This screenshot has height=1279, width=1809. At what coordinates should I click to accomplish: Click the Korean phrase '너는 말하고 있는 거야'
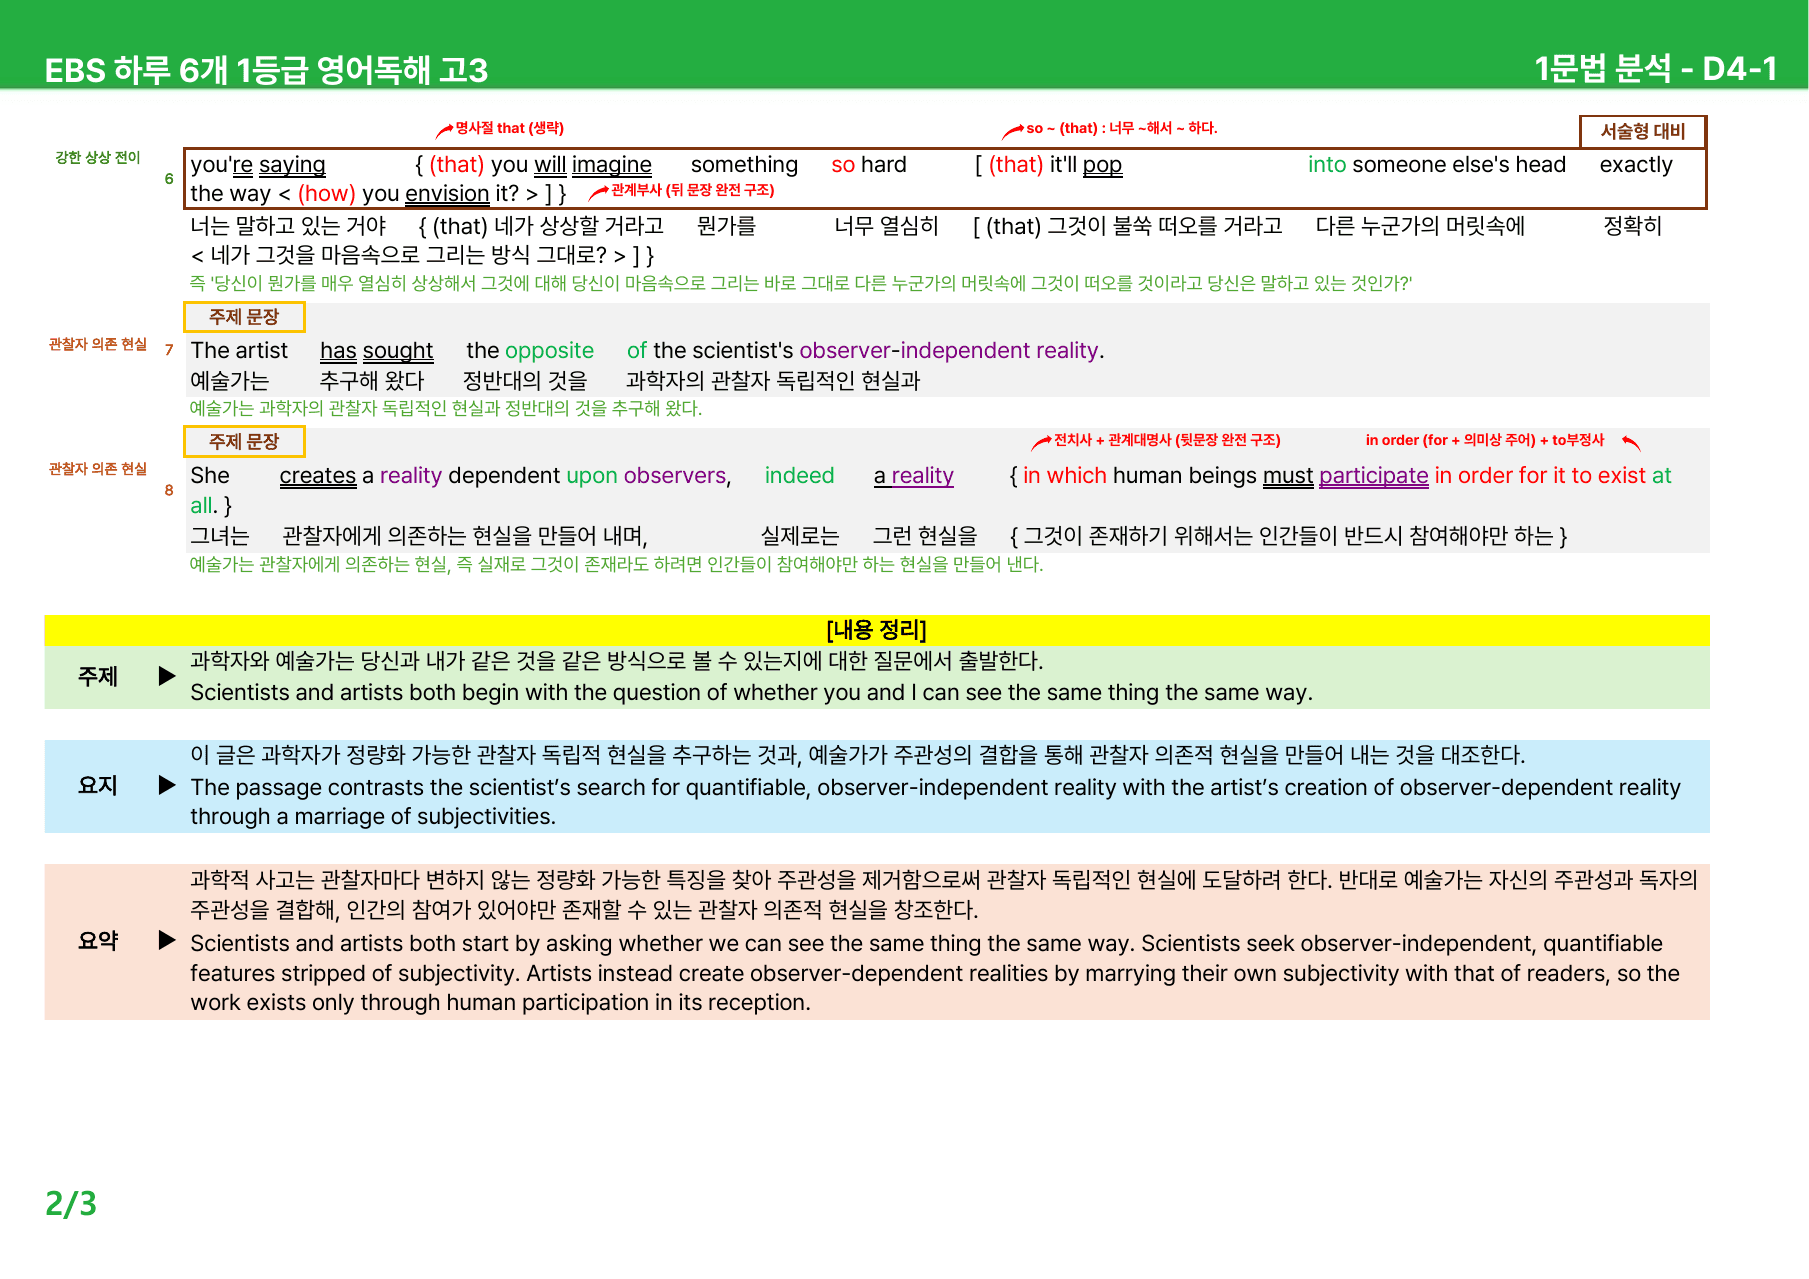coord(288,226)
